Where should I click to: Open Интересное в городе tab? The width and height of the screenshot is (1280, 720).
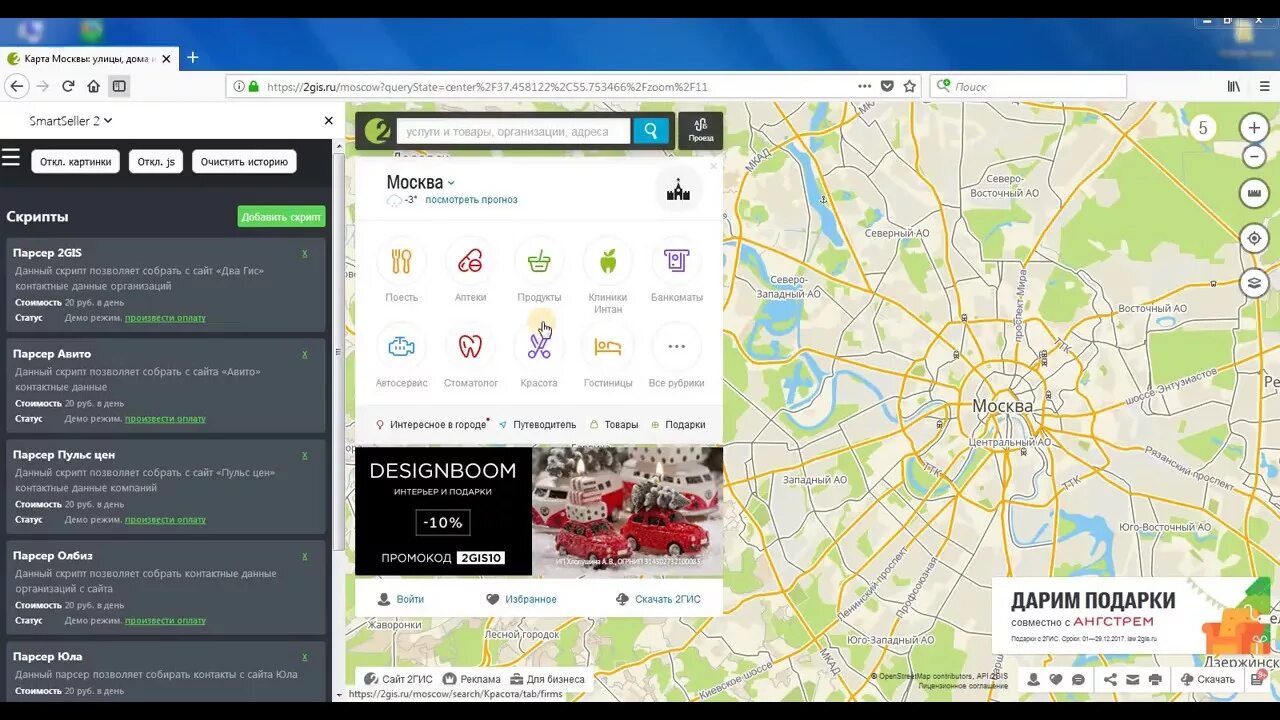point(431,424)
